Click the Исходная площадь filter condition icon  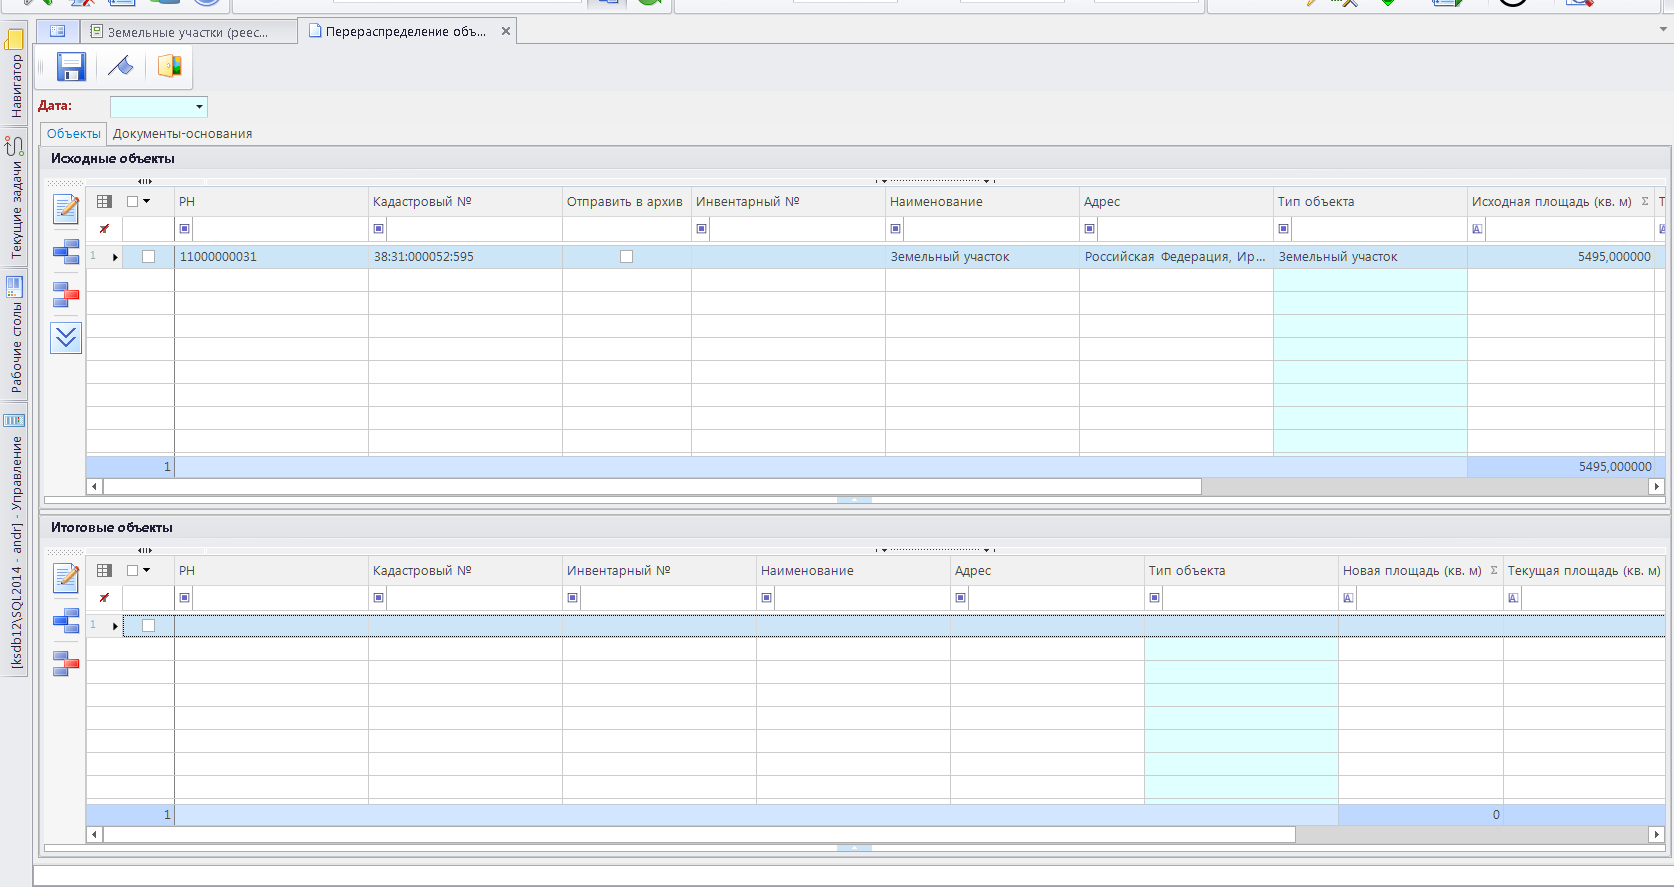[x=1478, y=229]
